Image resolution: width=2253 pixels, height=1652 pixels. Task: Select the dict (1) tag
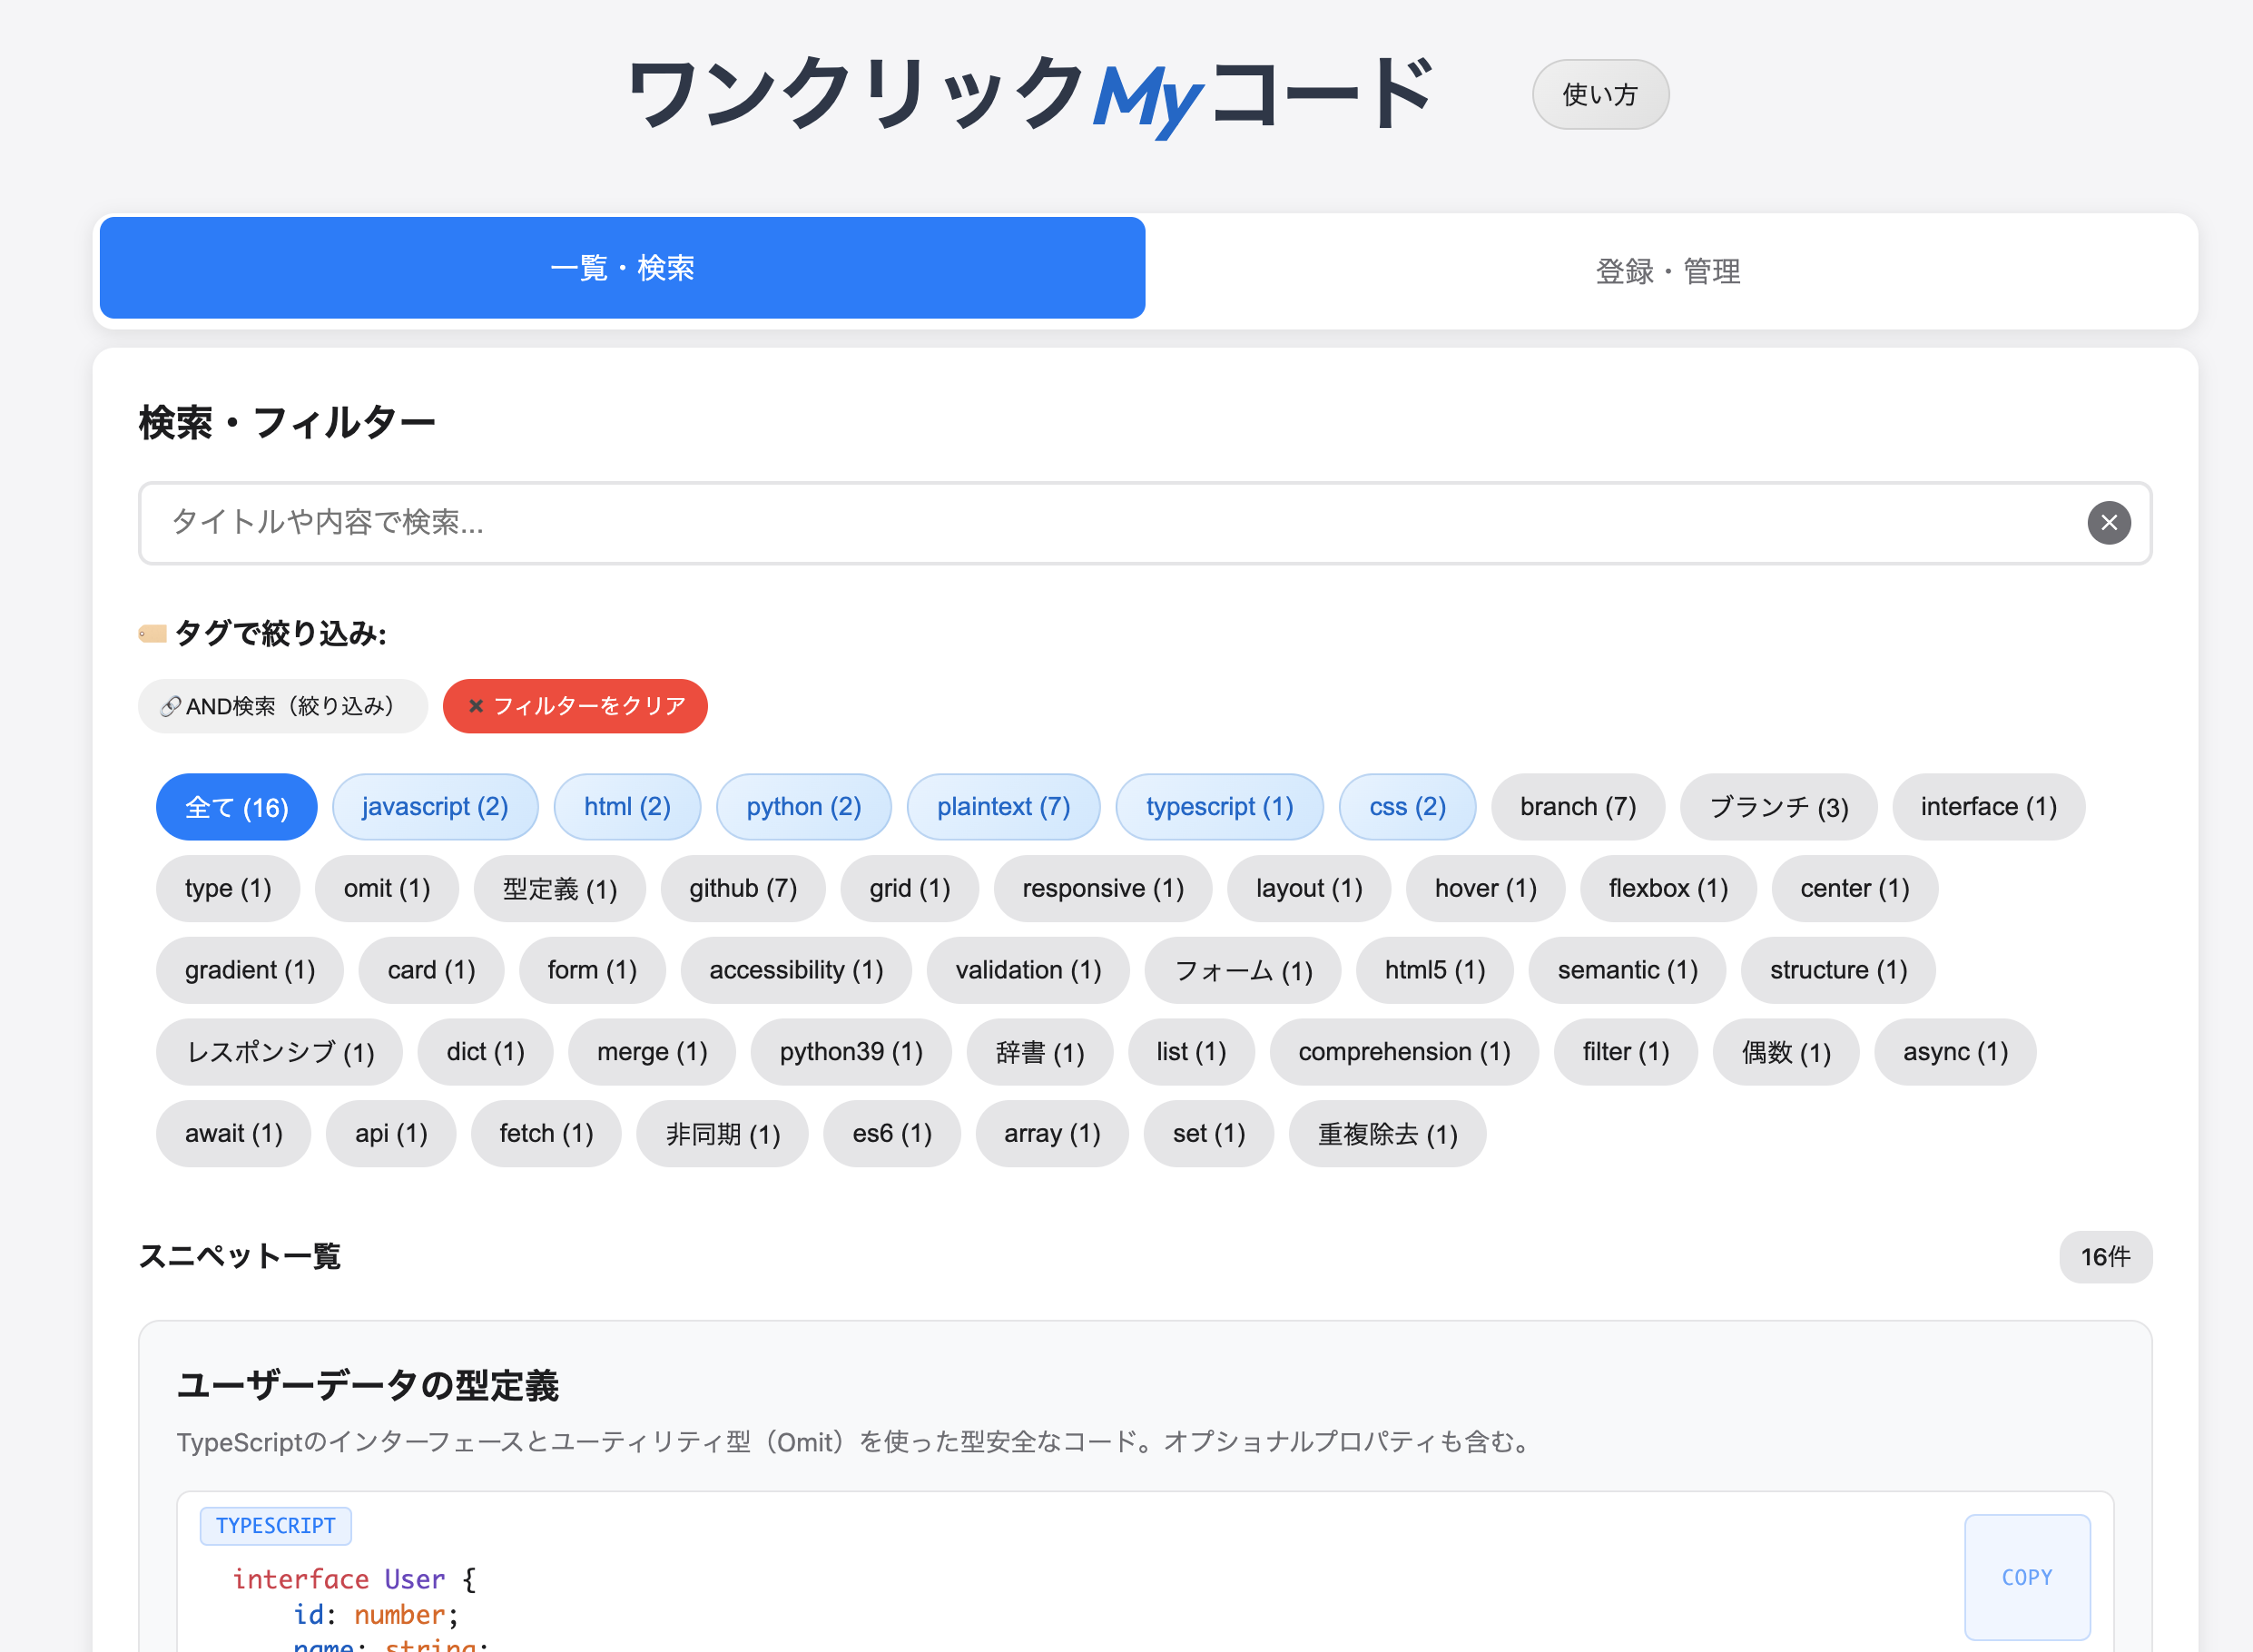coord(485,1053)
